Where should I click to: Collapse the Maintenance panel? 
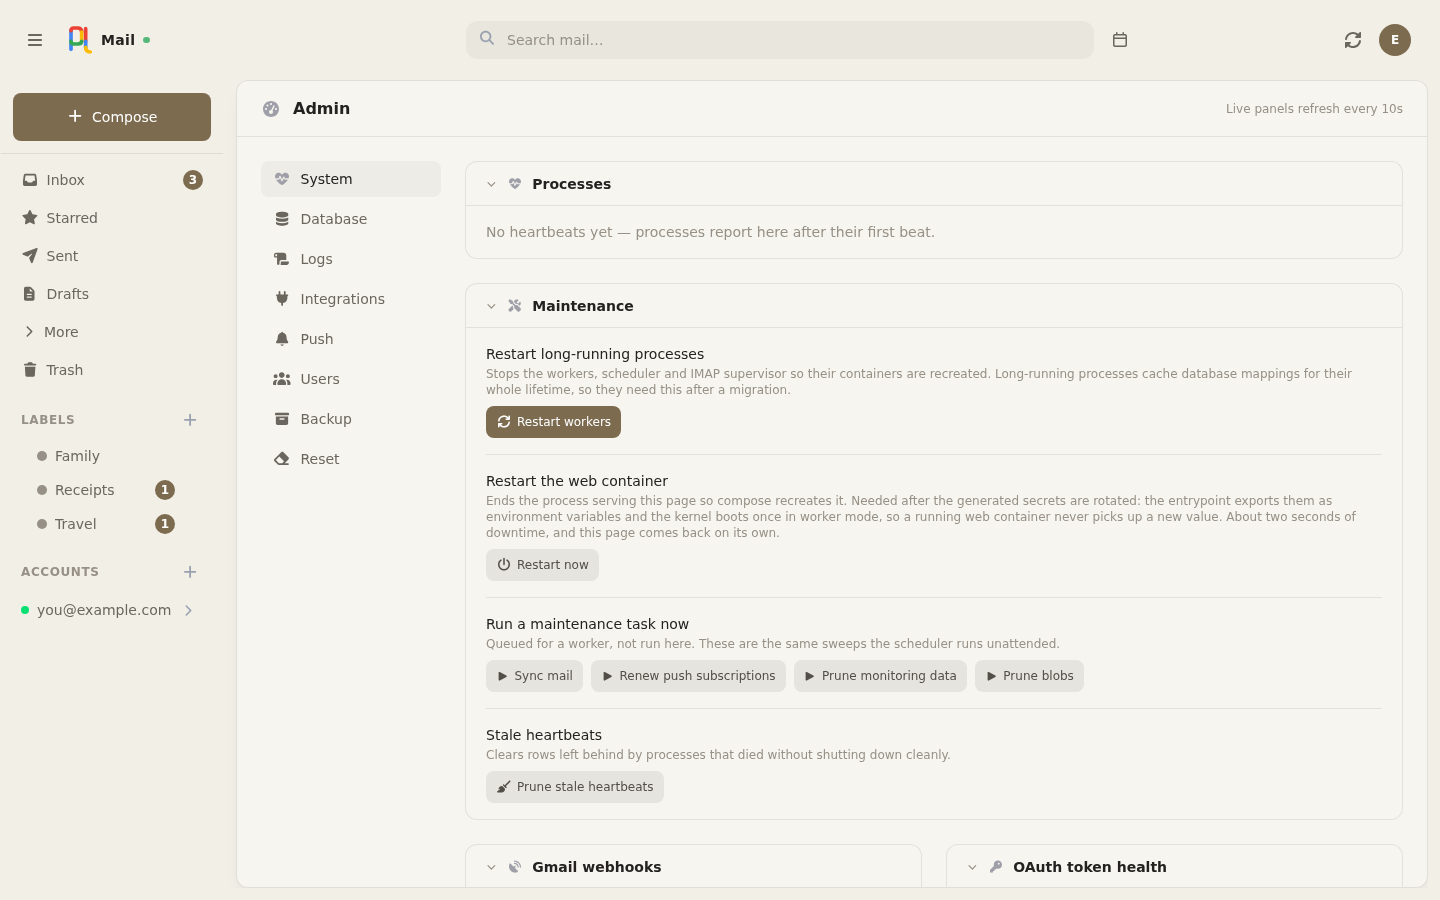491,306
